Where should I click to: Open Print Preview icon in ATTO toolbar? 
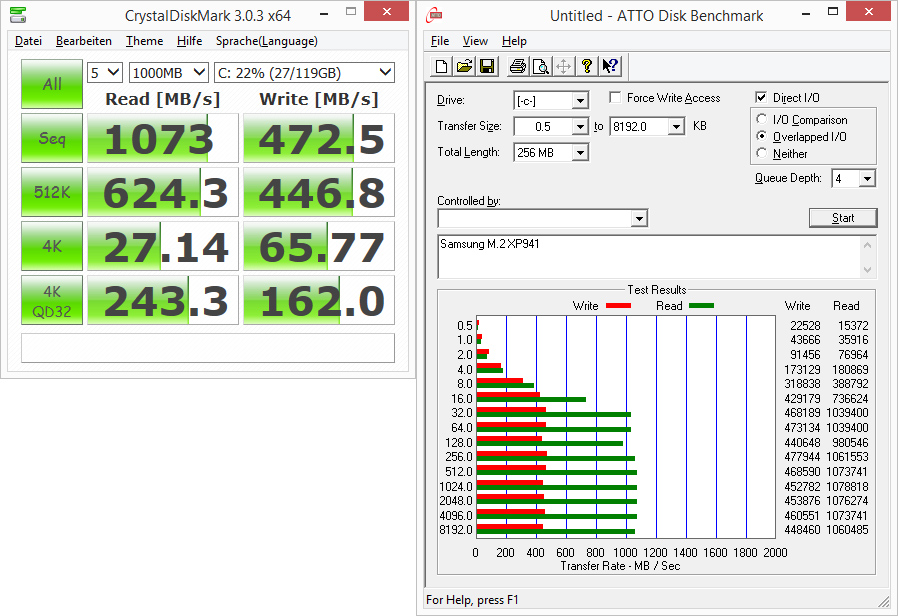pyautogui.click(x=541, y=67)
